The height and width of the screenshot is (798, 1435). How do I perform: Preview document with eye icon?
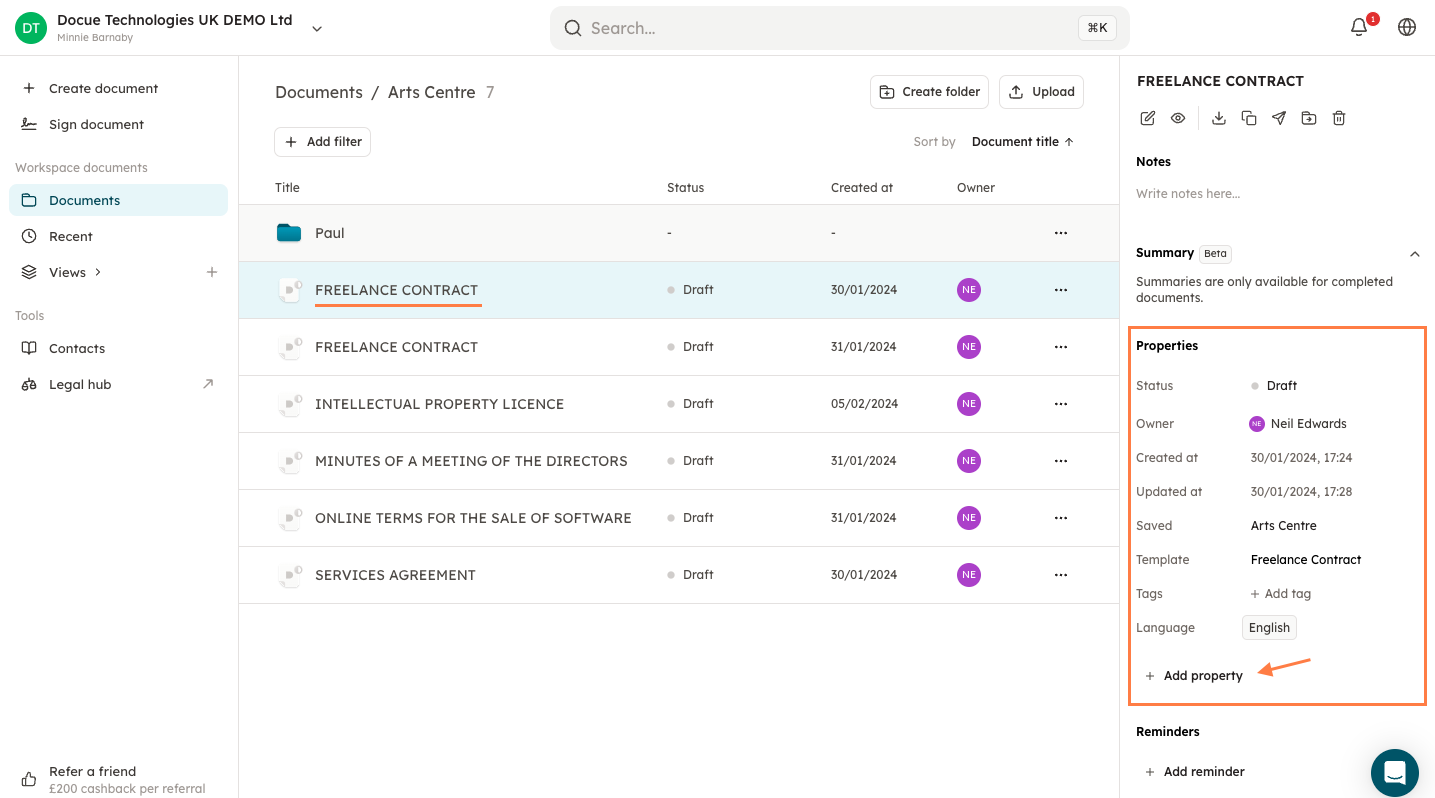pos(1178,118)
